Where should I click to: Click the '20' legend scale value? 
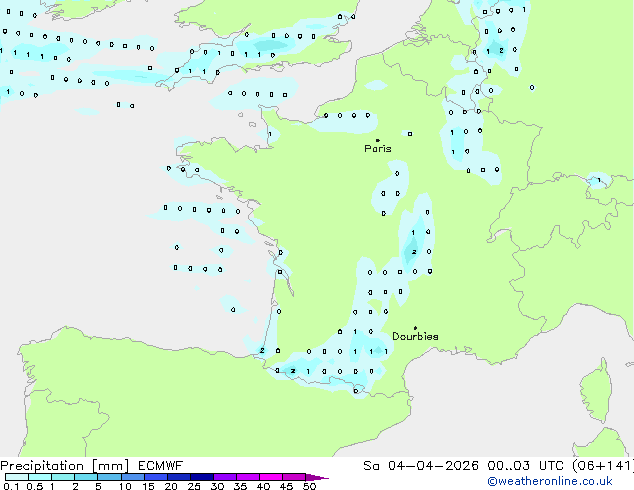(x=171, y=486)
